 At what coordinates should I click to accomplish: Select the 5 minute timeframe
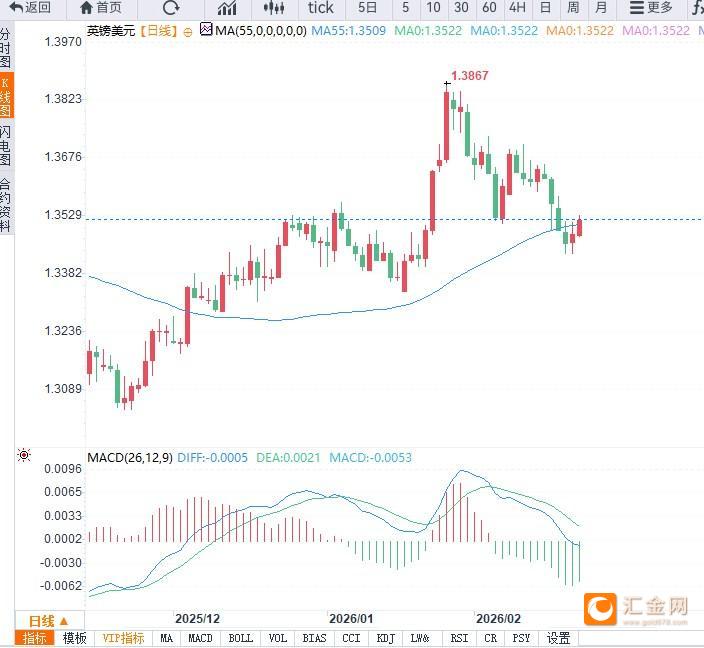pyautogui.click(x=405, y=8)
